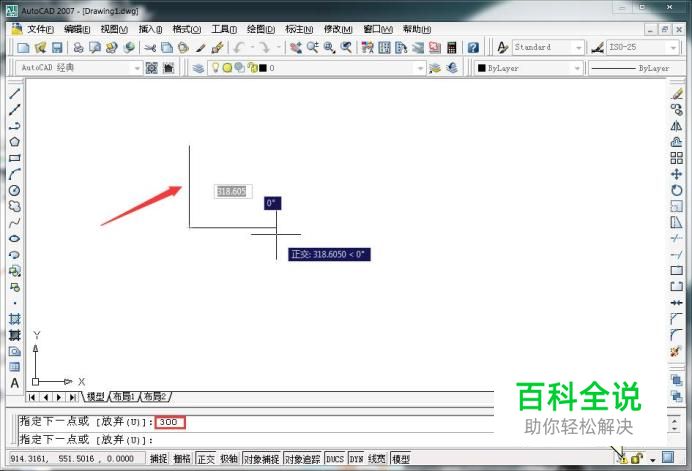Click the Erase tool in Modify toolbar
The height and width of the screenshot is (471, 692).
(677, 94)
